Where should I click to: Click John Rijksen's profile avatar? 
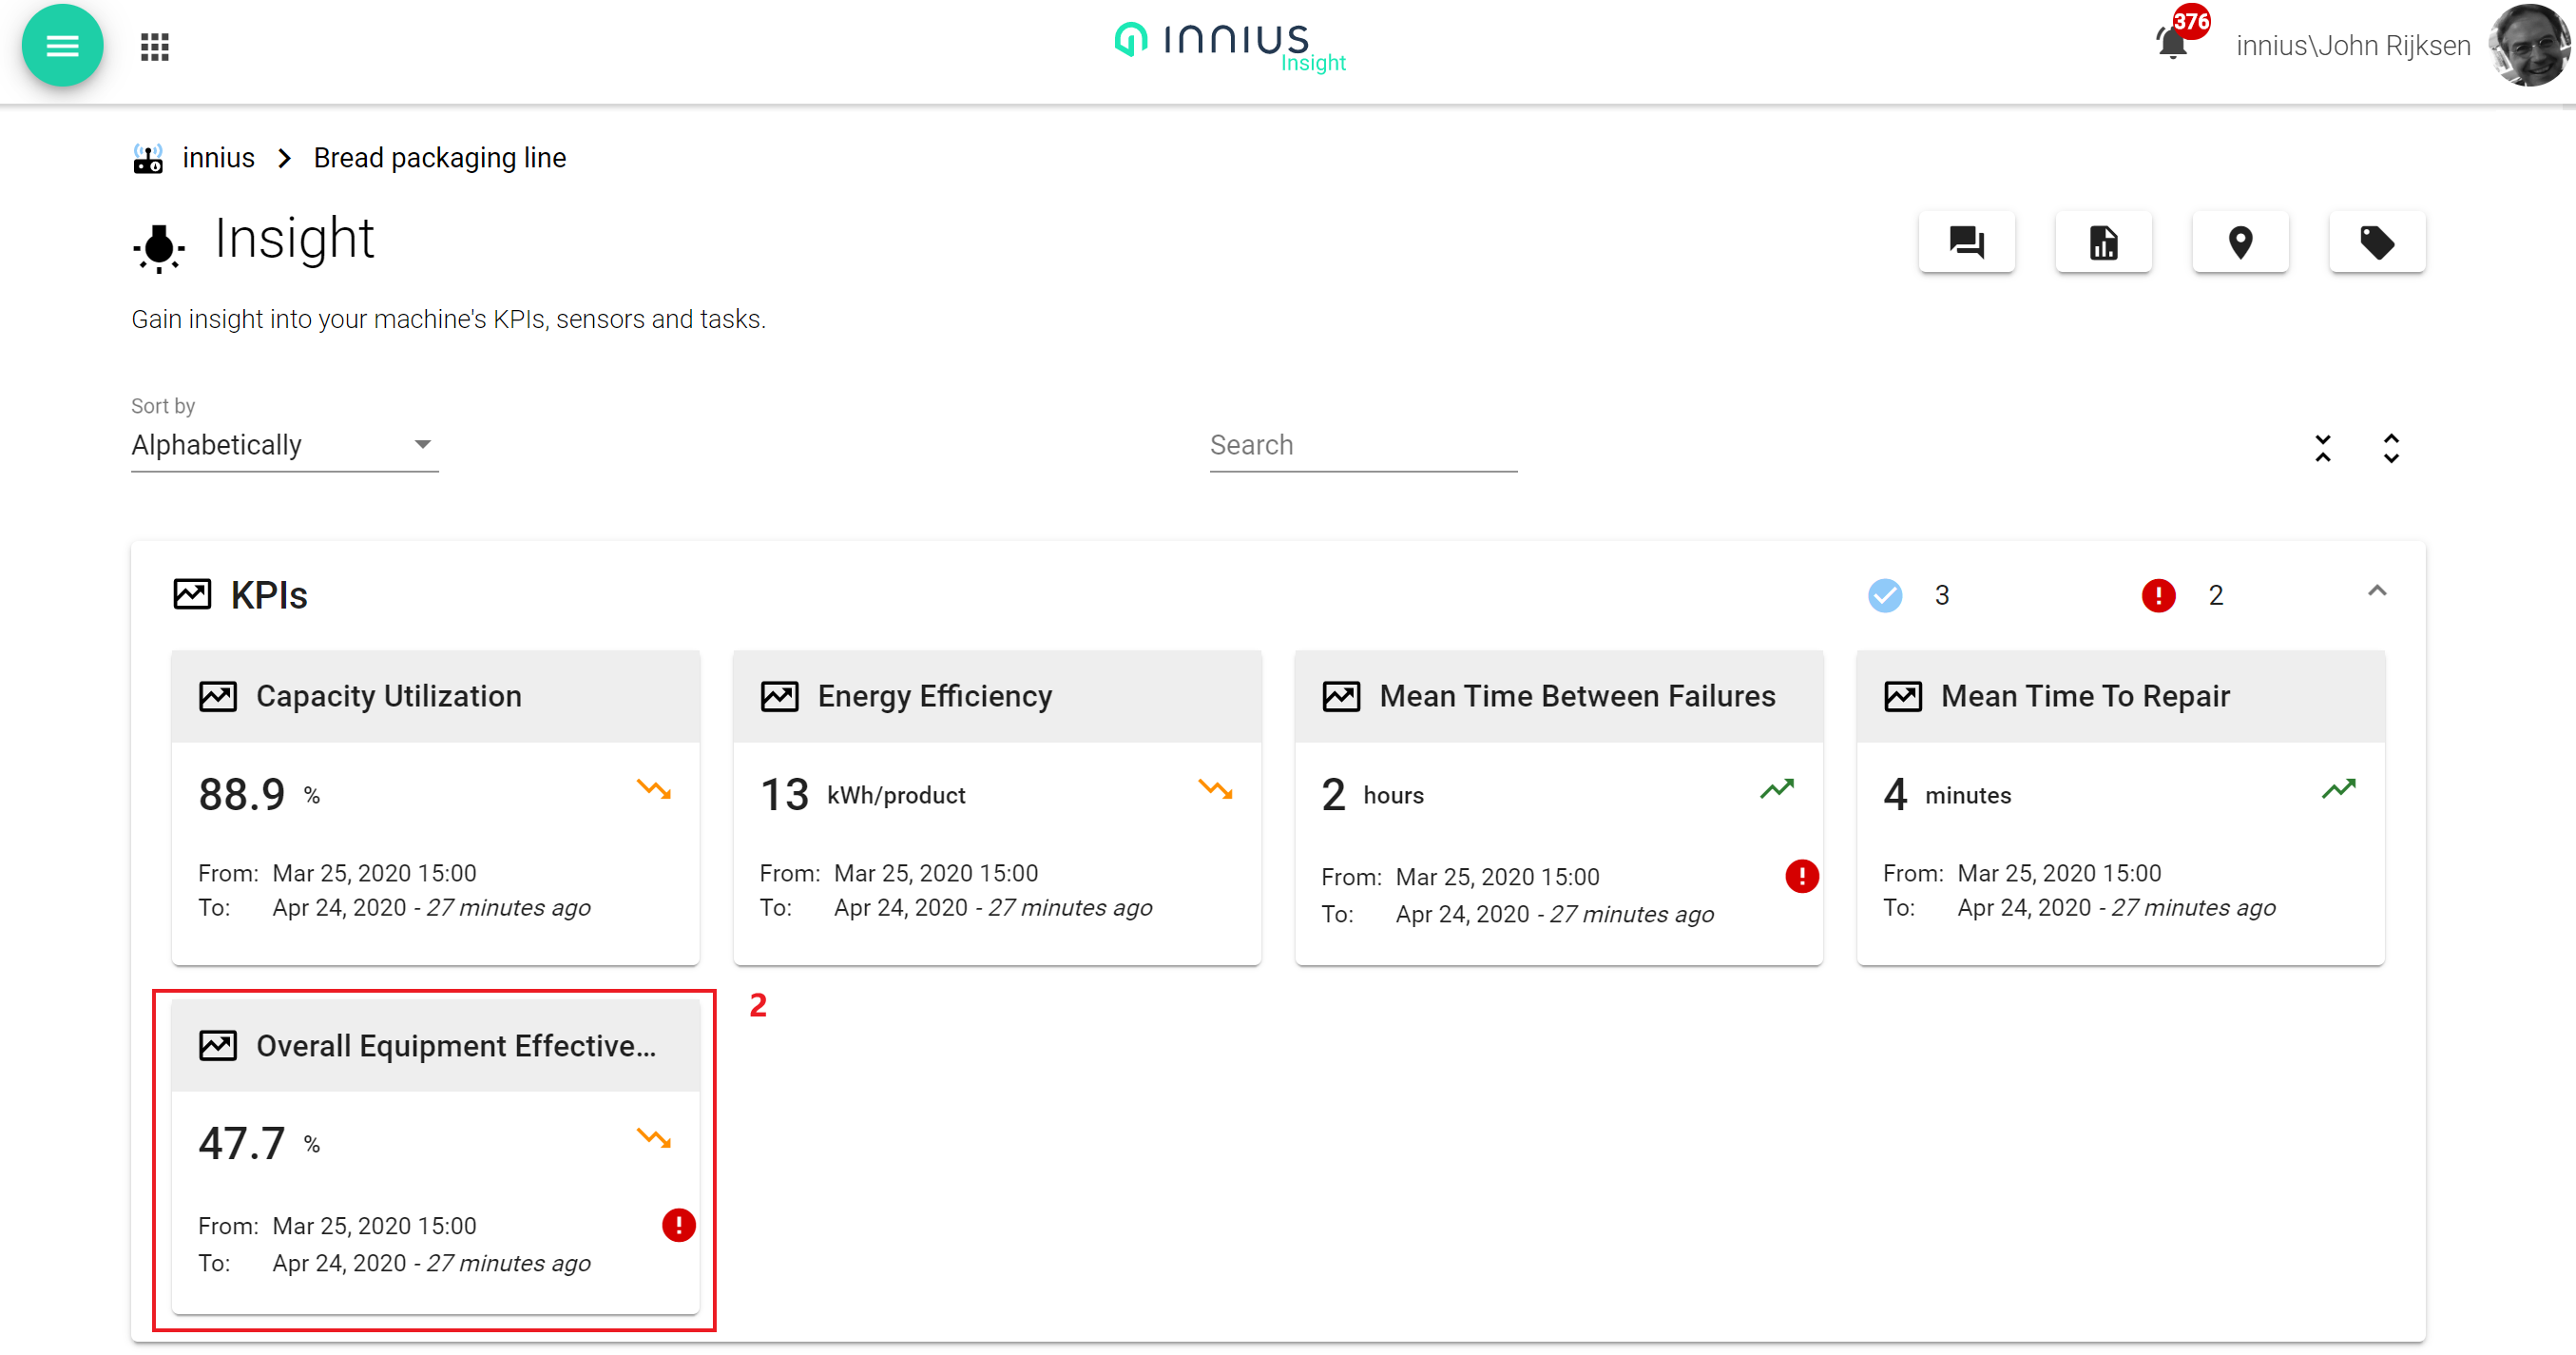pyautogui.click(x=2528, y=46)
